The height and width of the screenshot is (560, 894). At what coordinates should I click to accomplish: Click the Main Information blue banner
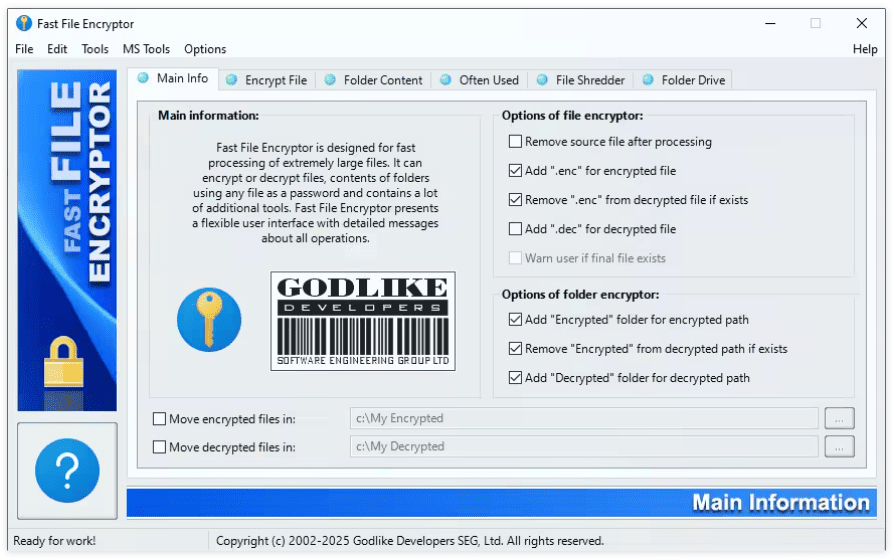tap(501, 502)
